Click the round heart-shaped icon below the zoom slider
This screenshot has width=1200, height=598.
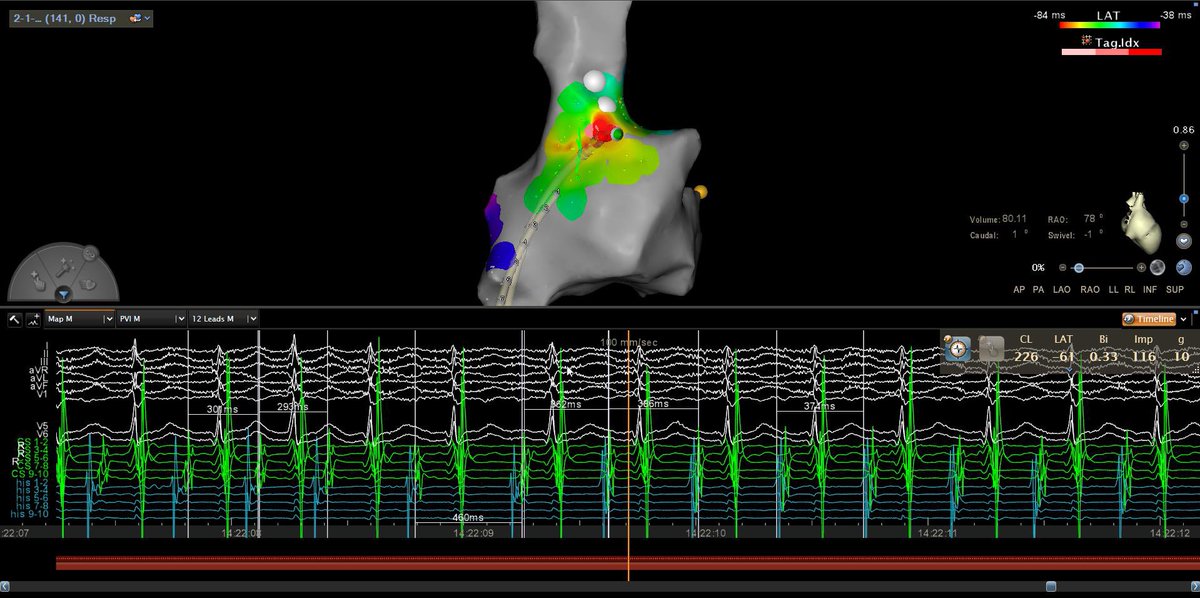pos(1184,241)
